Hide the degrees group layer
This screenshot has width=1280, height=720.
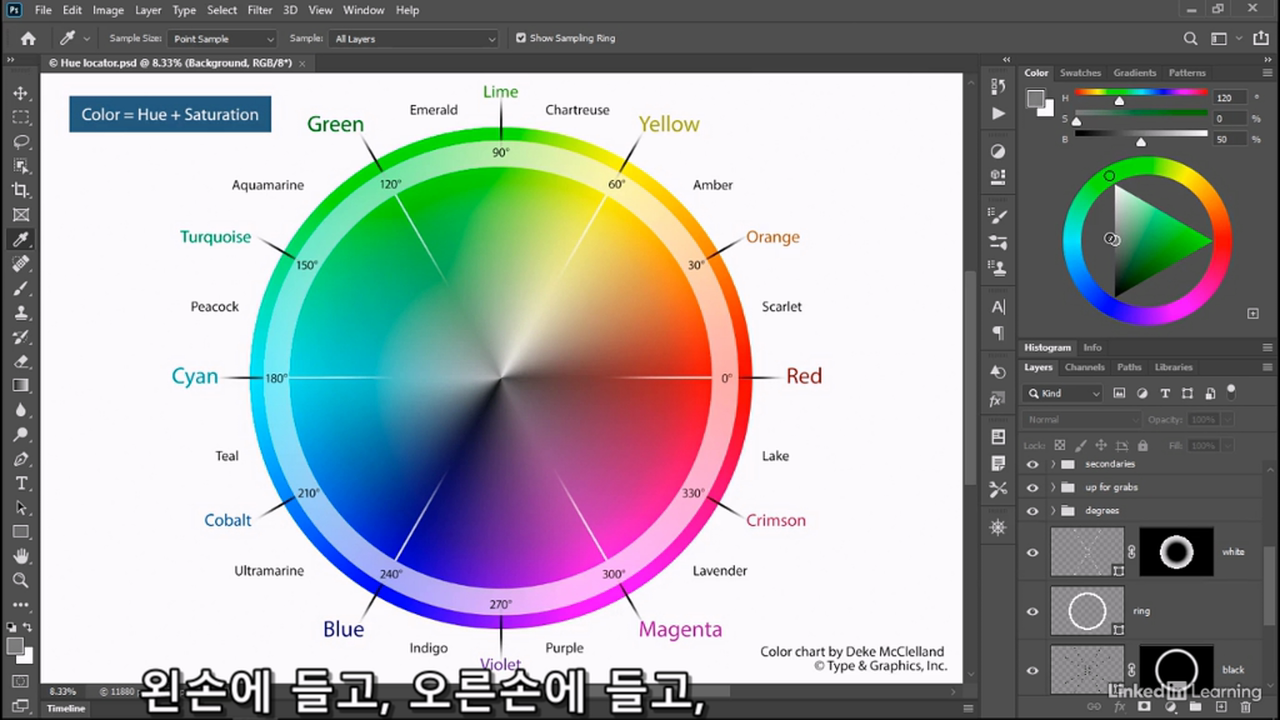pyautogui.click(x=1033, y=511)
